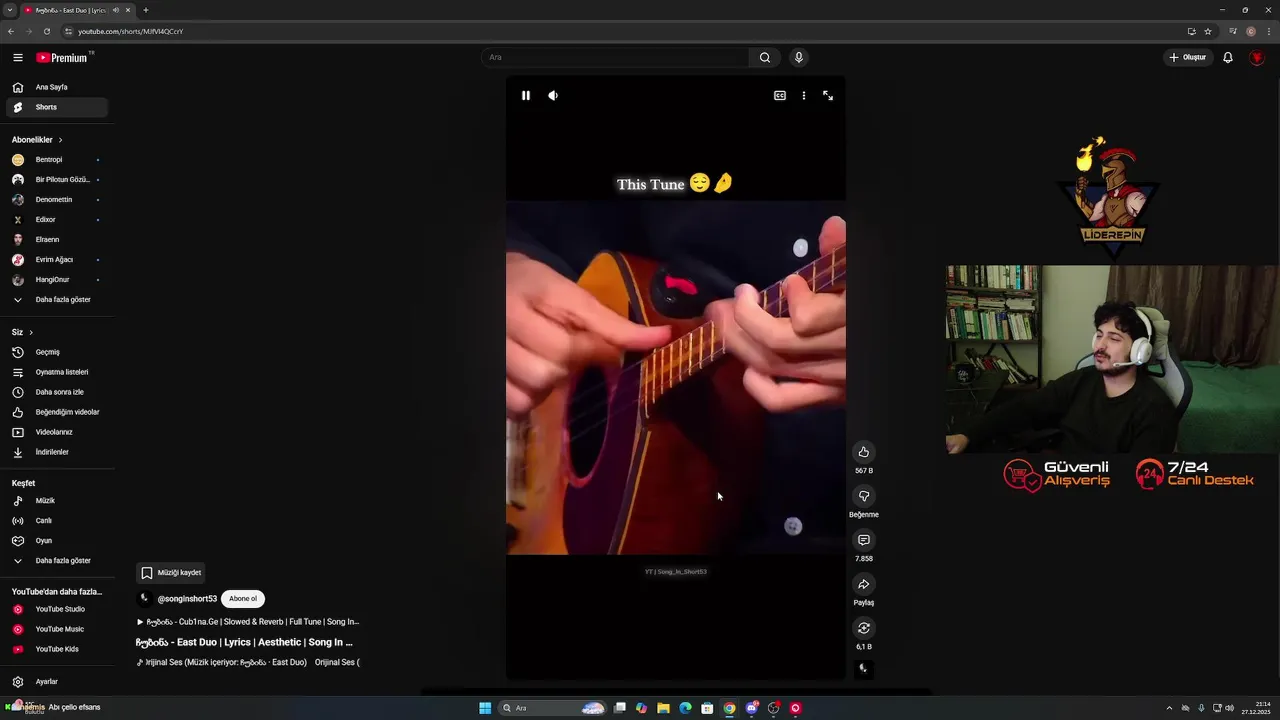Like the Short with thumbs up
This screenshot has width=1280, height=720.
[864, 452]
